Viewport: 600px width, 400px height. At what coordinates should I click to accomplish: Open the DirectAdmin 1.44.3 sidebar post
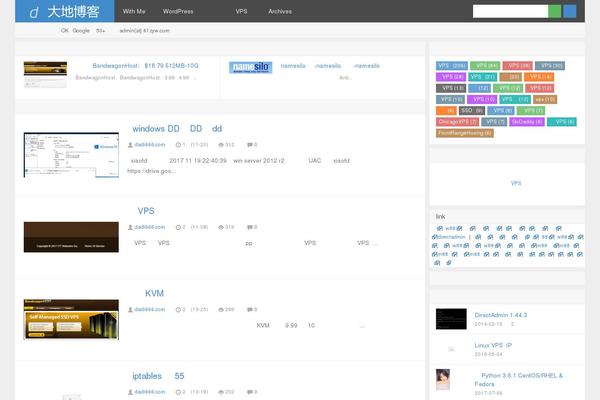coord(501,315)
